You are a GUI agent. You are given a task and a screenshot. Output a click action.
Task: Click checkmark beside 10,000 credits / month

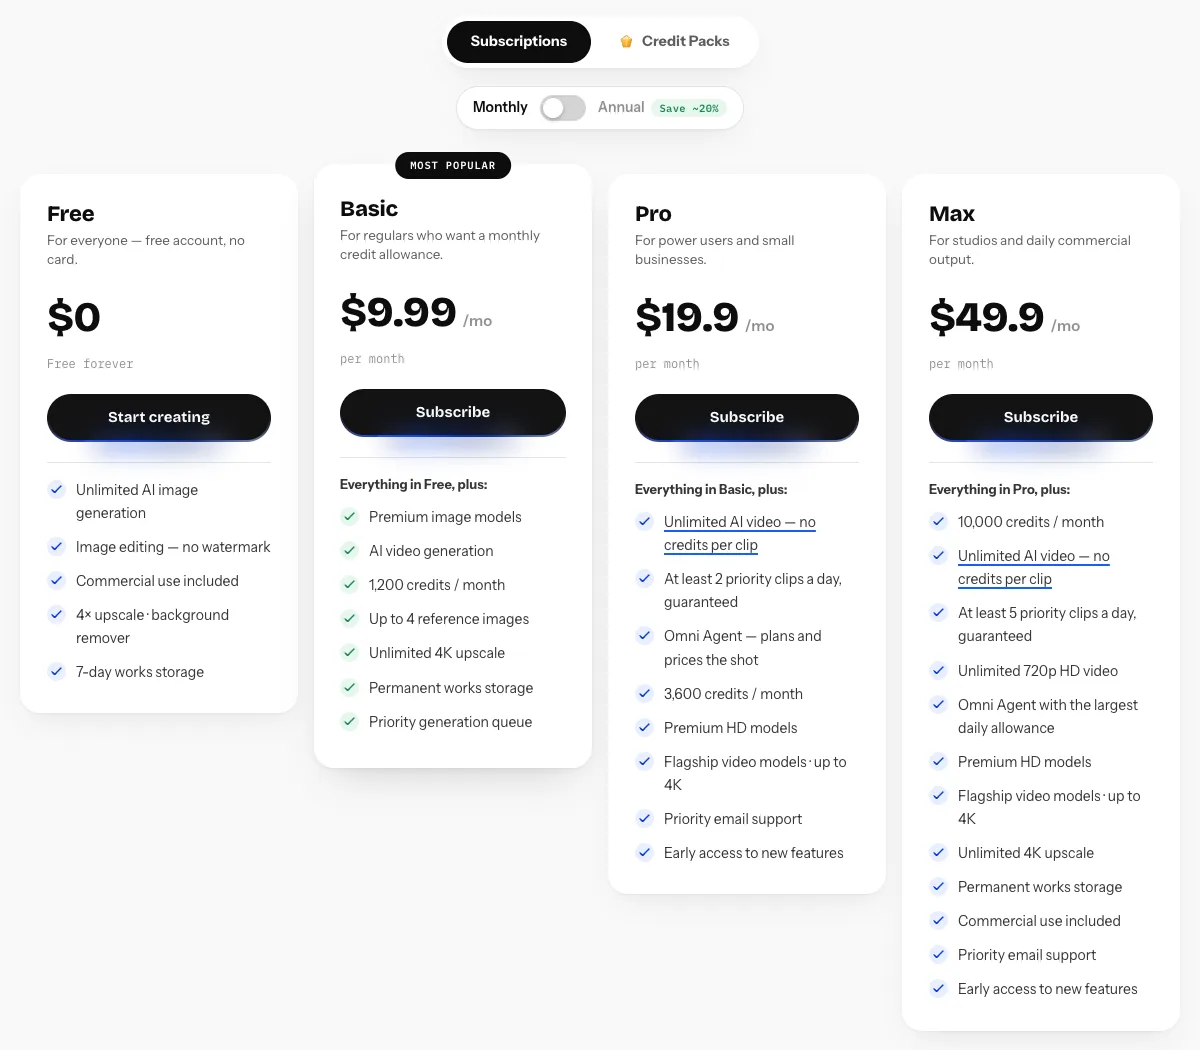click(x=939, y=522)
